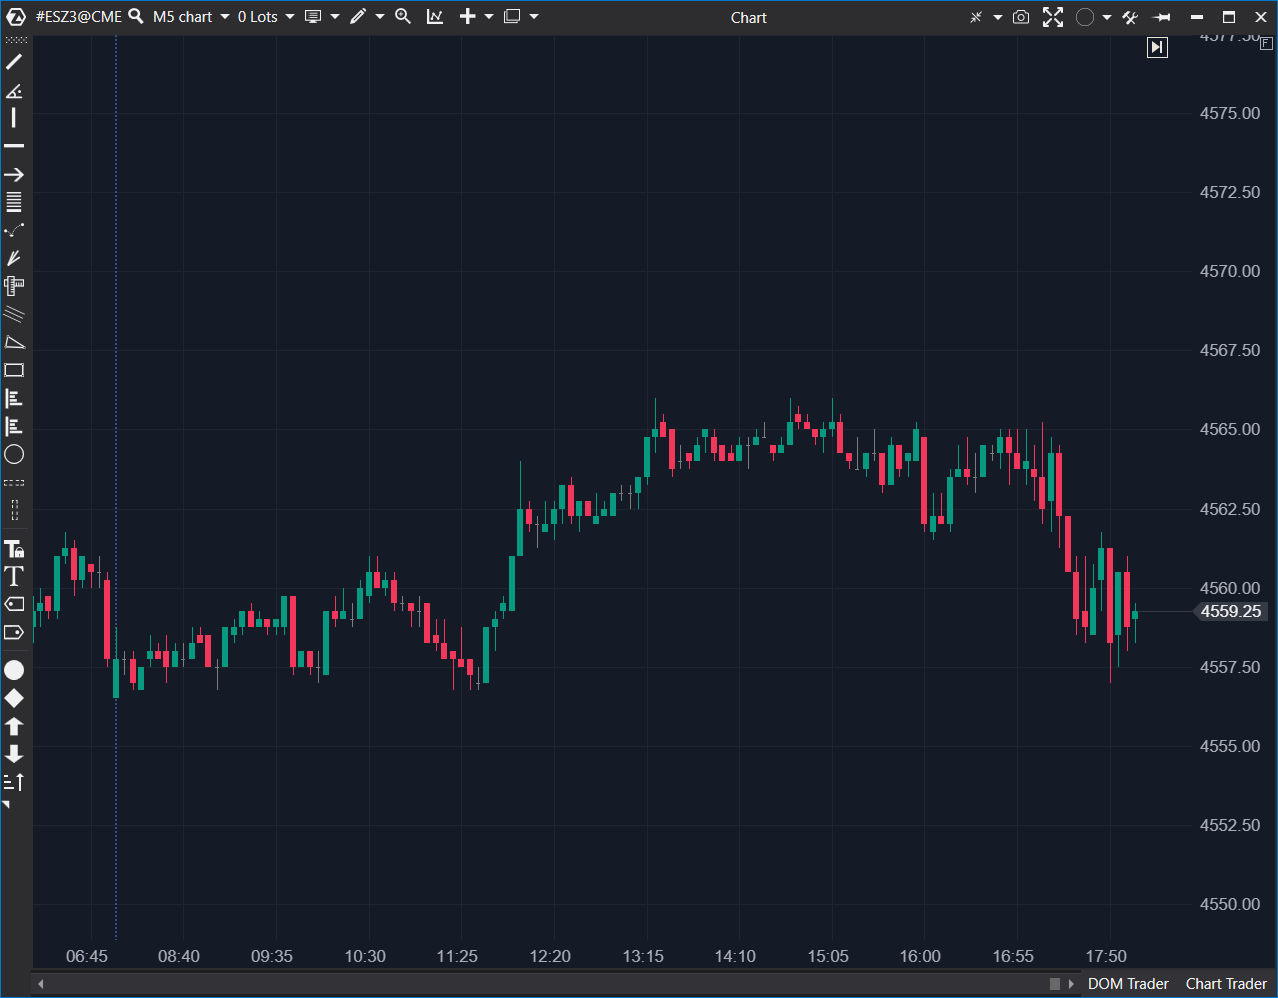Click the M5 chart timeframe label
The width and height of the screenshot is (1278, 998).
(x=183, y=17)
